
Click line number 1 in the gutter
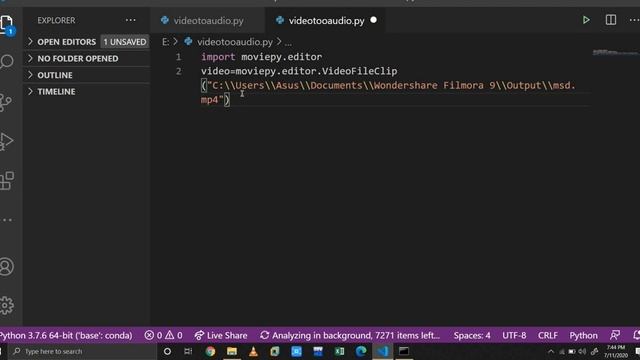[178, 57]
